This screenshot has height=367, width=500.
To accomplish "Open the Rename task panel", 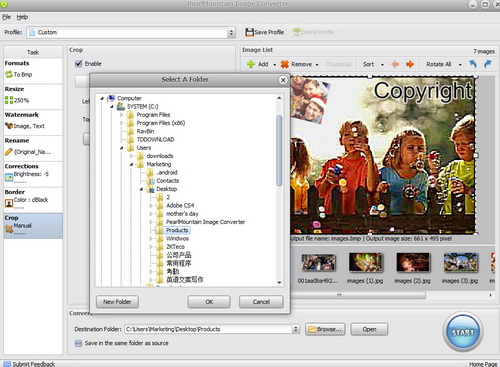I will point(33,148).
